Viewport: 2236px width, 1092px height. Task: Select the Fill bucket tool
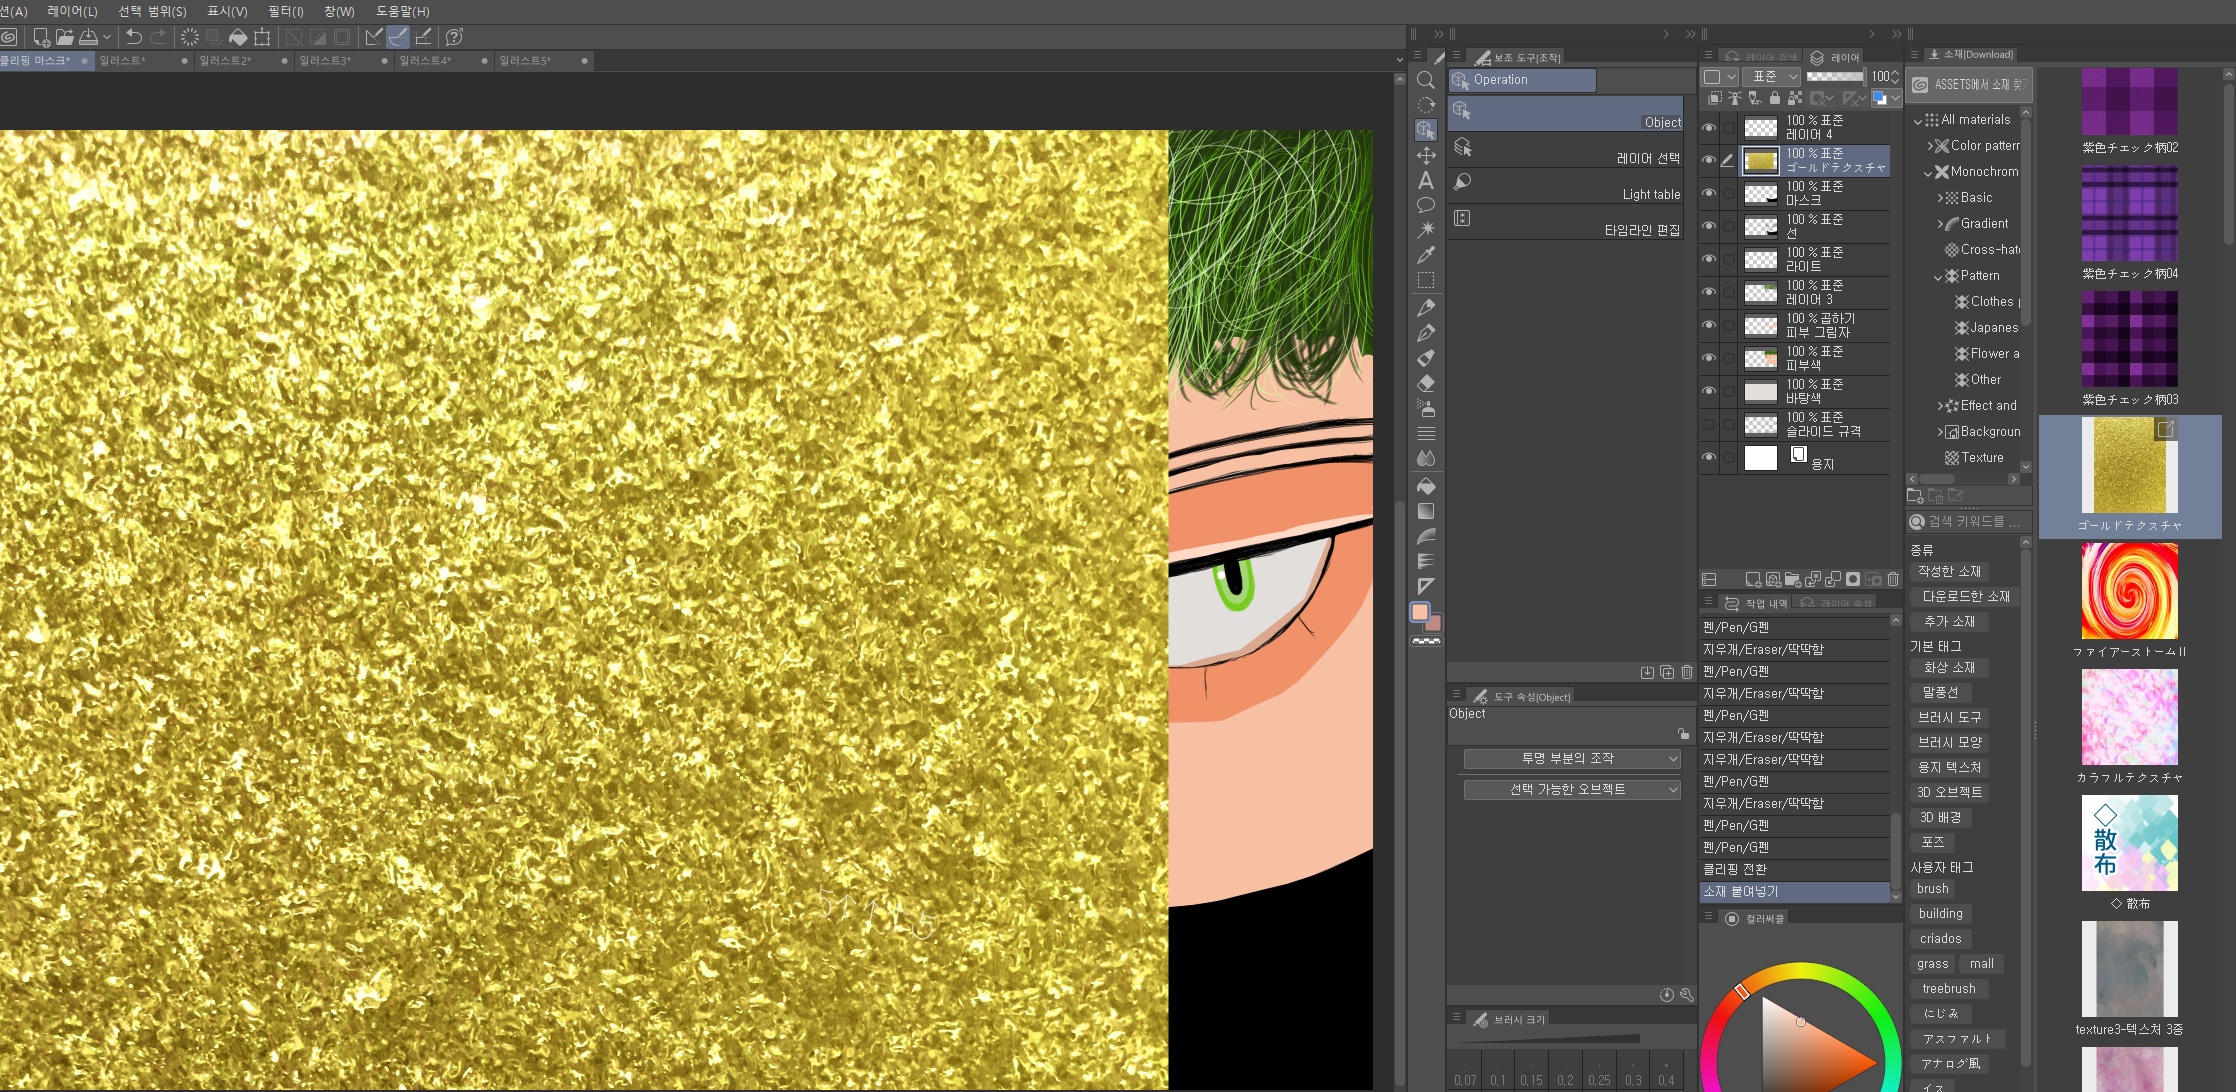pyautogui.click(x=1426, y=486)
